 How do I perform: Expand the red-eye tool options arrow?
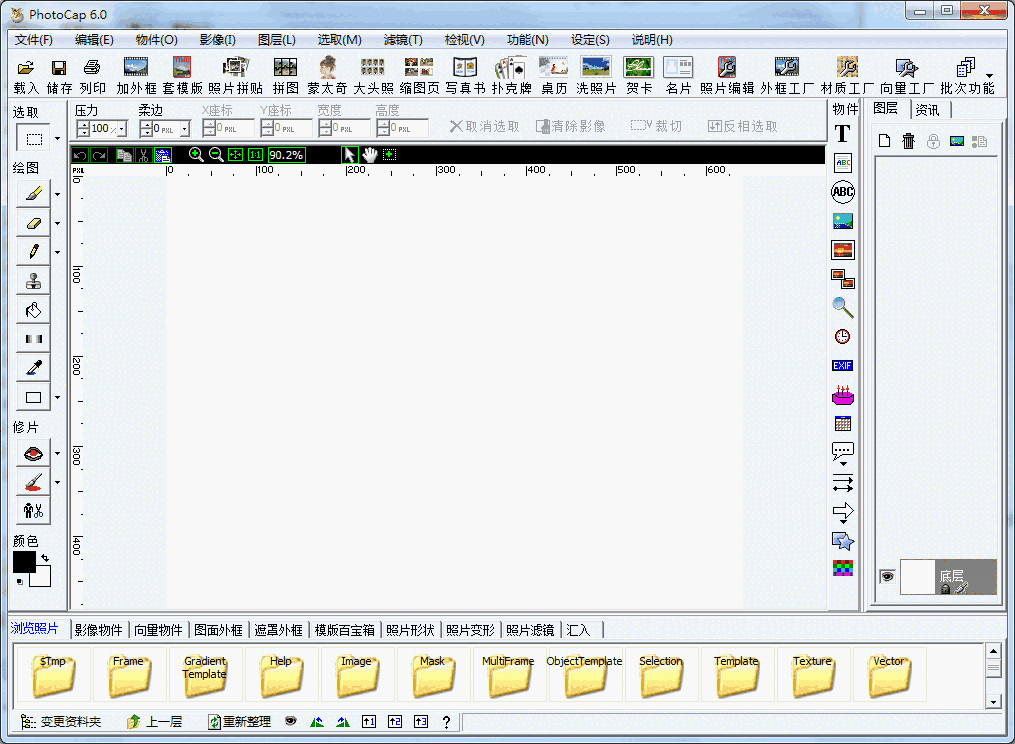point(57,453)
